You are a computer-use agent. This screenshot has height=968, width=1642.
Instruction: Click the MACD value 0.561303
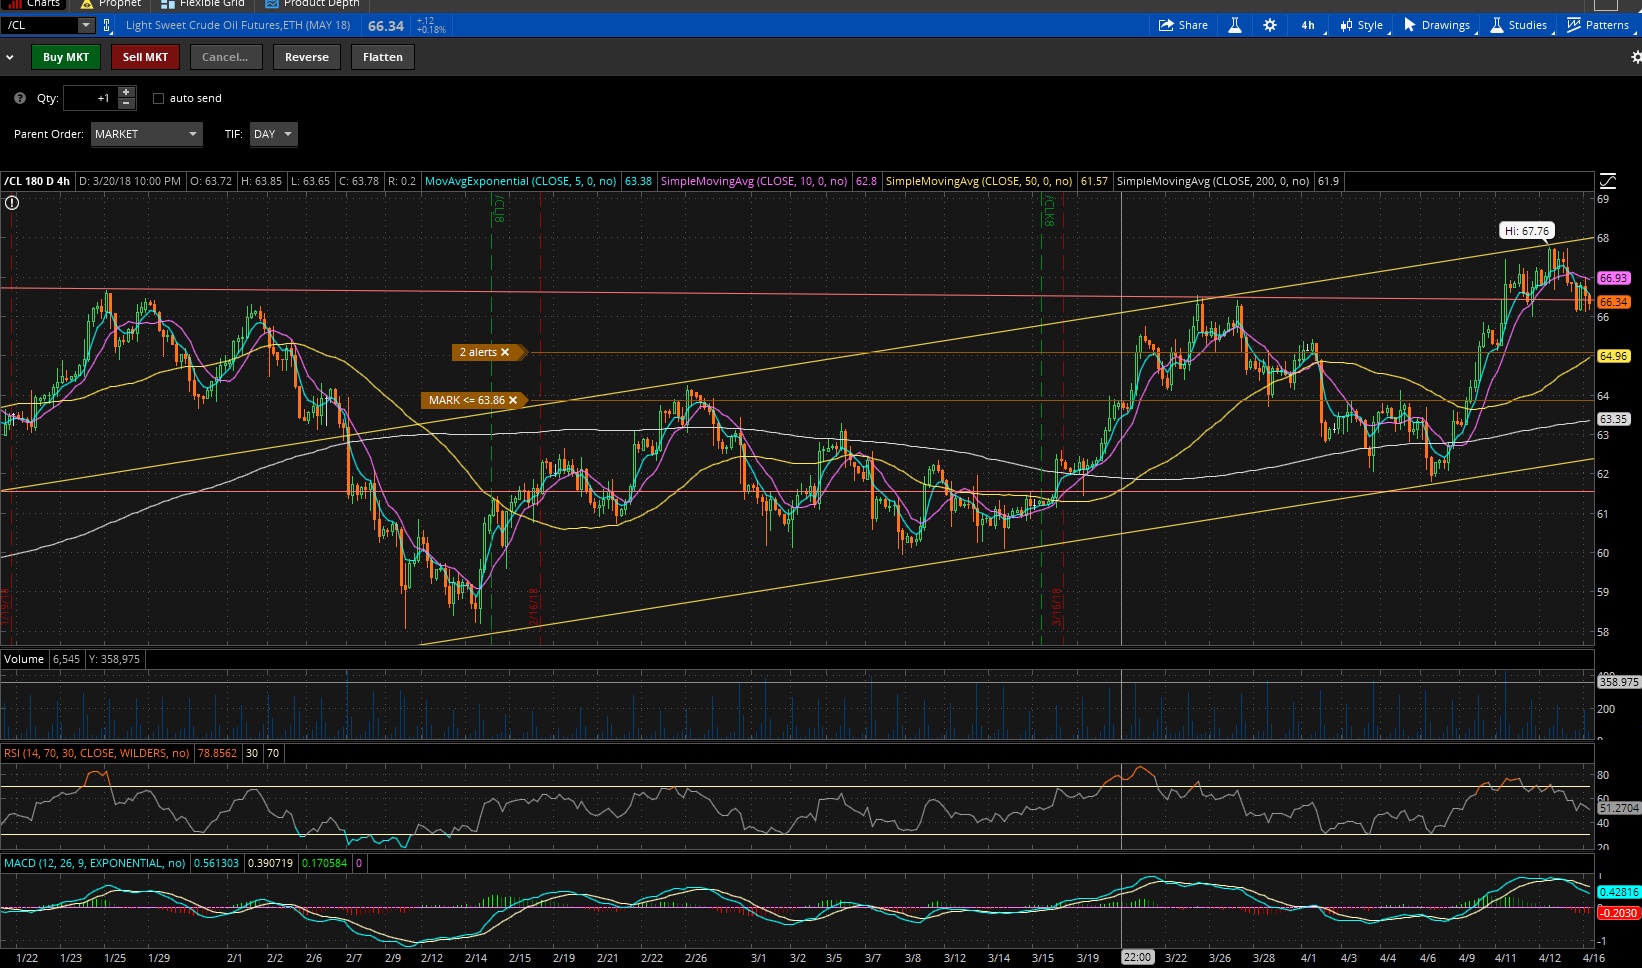click(x=216, y=863)
